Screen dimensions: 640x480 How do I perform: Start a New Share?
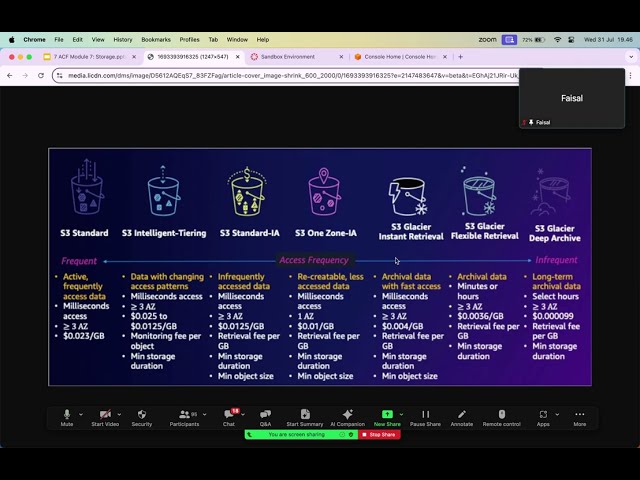(387, 415)
